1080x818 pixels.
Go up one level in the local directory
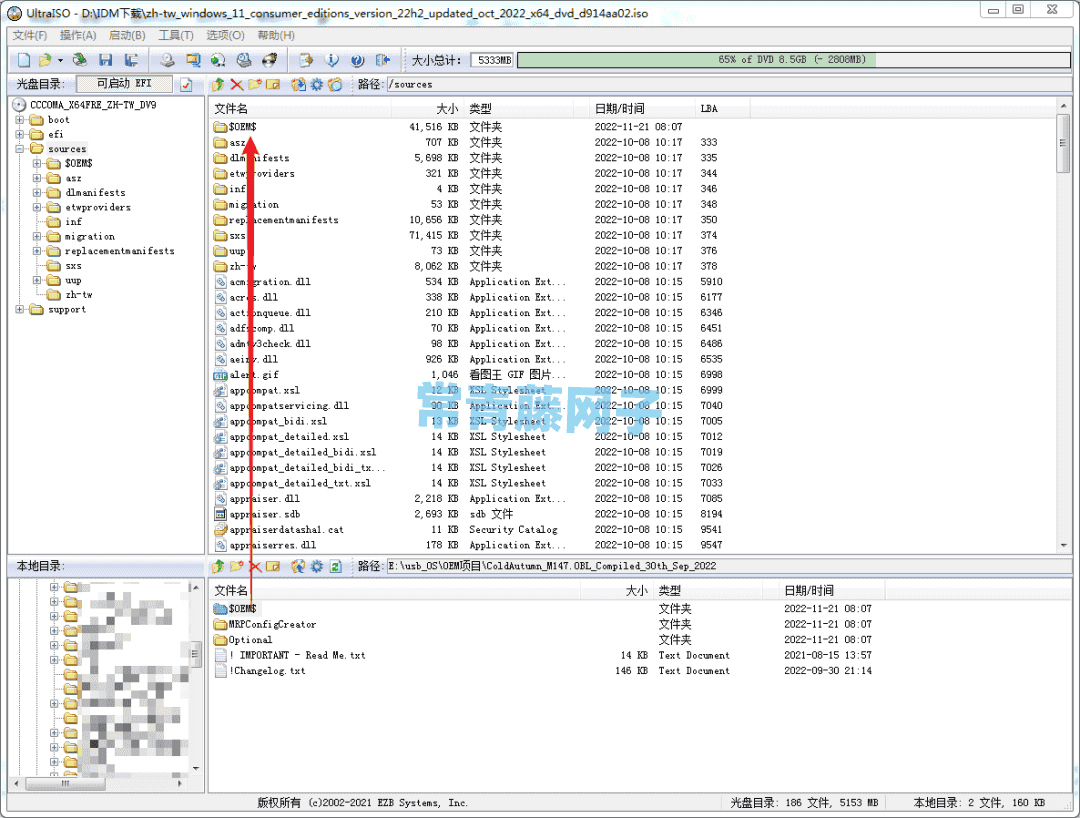click(x=218, y=566)
